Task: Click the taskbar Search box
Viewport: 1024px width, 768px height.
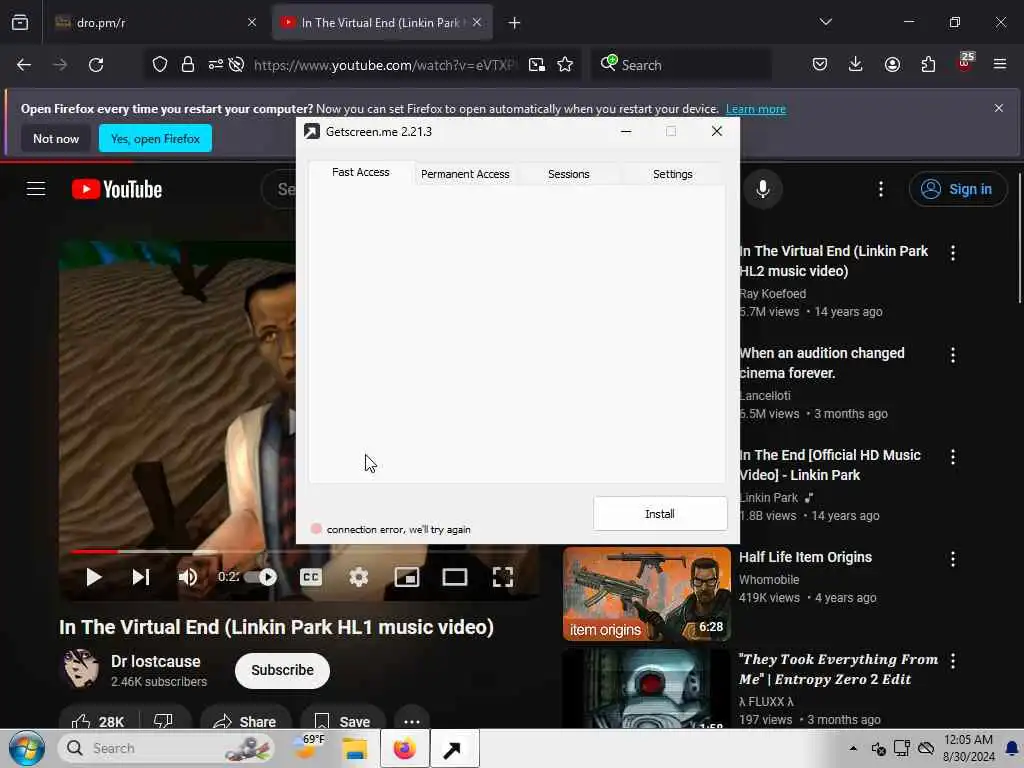Action: (x=168, y=748)
